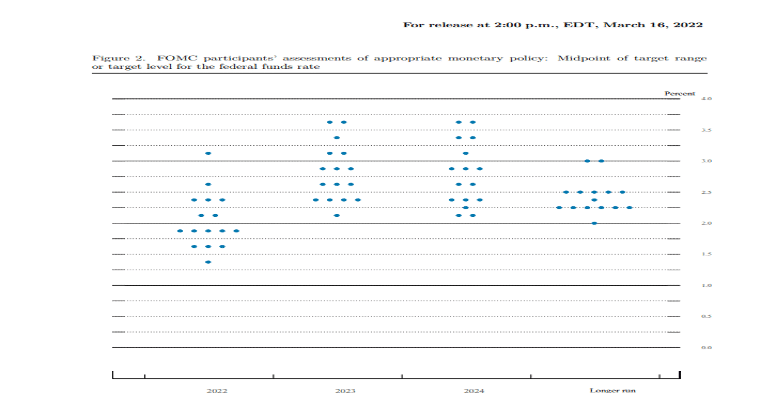Click the 3.0 y-axis tick label

pos(706,161)
